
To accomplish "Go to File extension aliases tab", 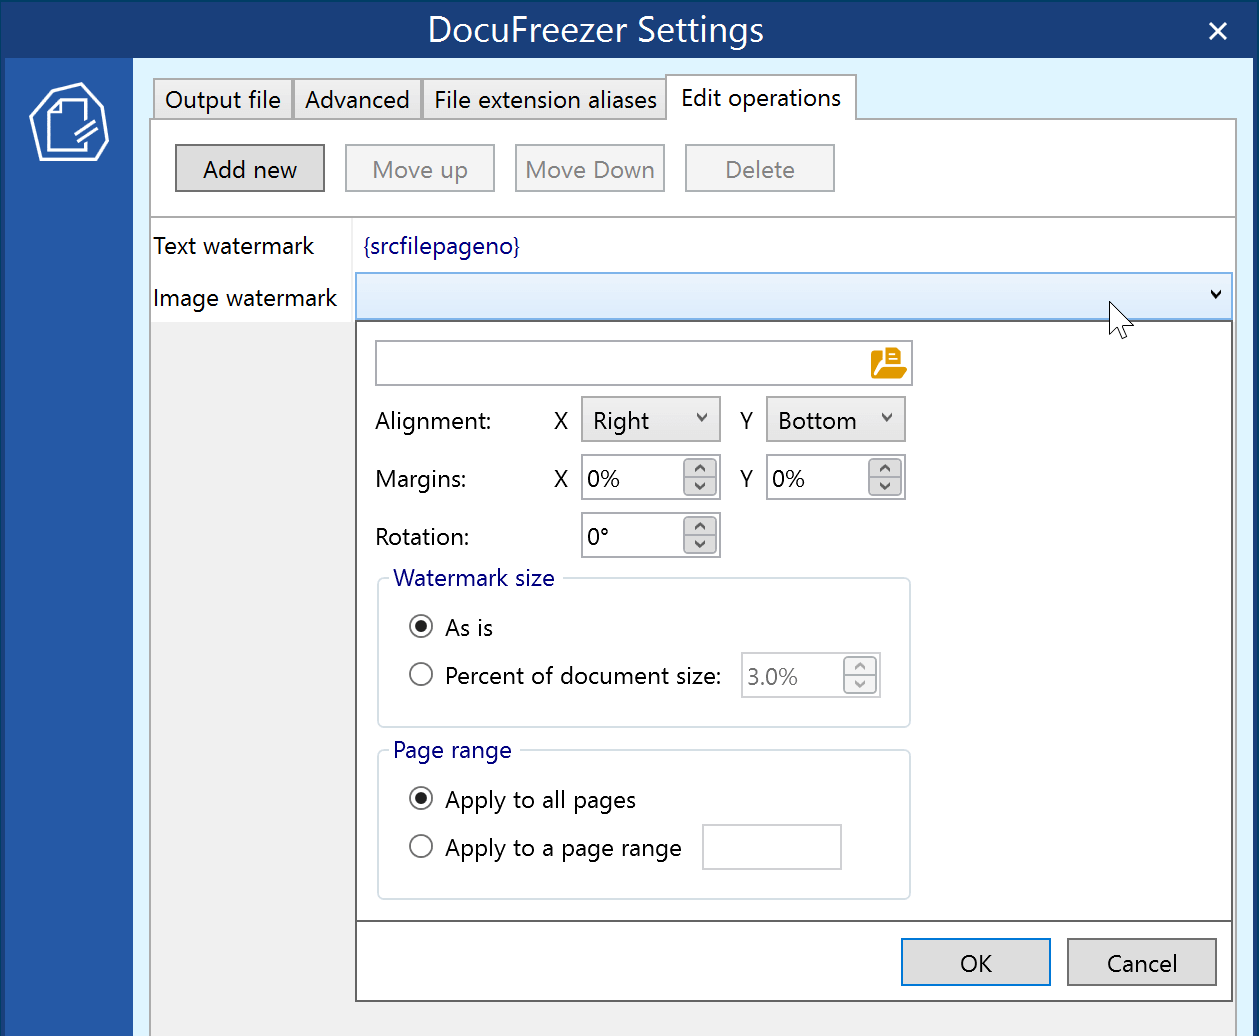I will pos(545,100).
